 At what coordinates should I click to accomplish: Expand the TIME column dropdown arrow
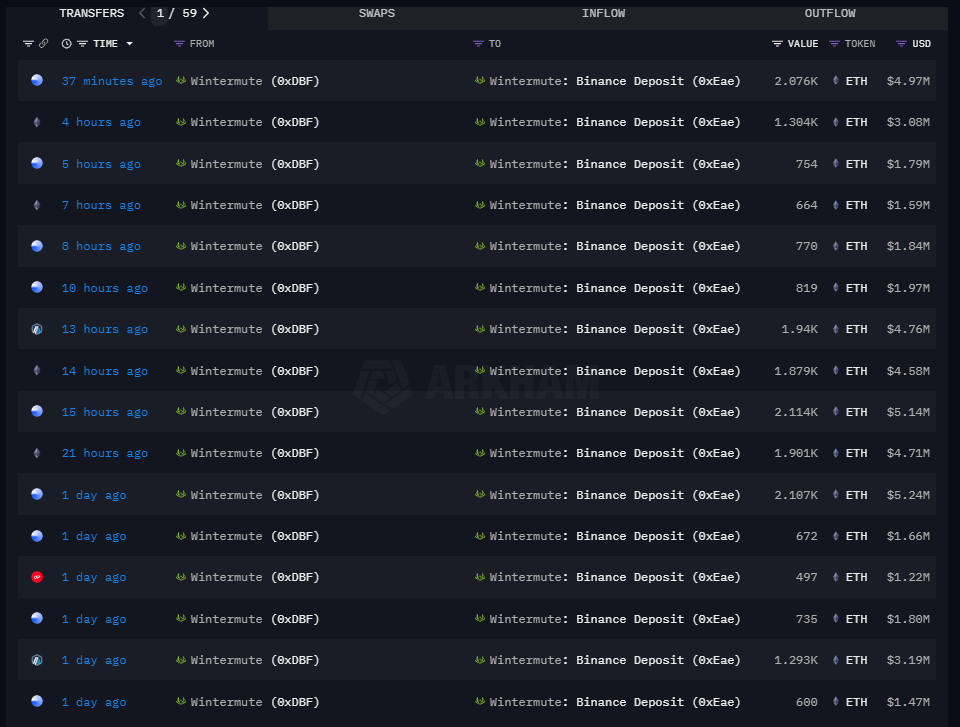[129, 43]
